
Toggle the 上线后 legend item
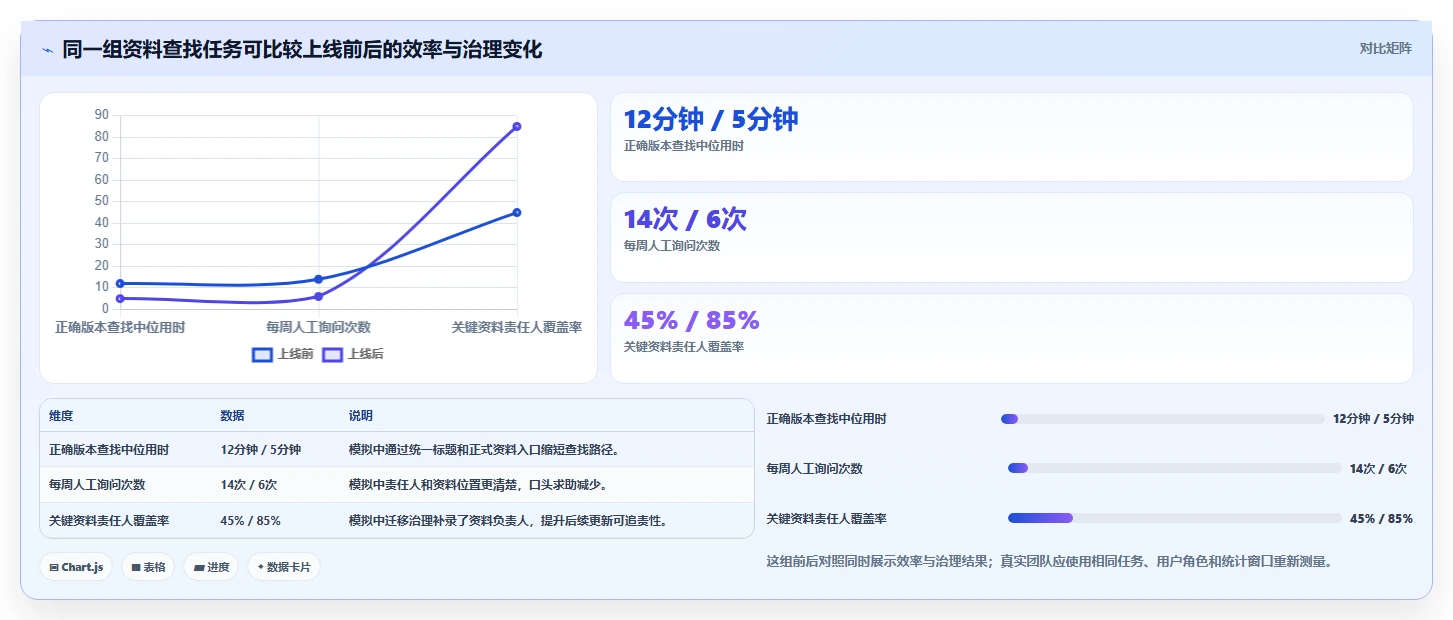(x=353, y=354)
